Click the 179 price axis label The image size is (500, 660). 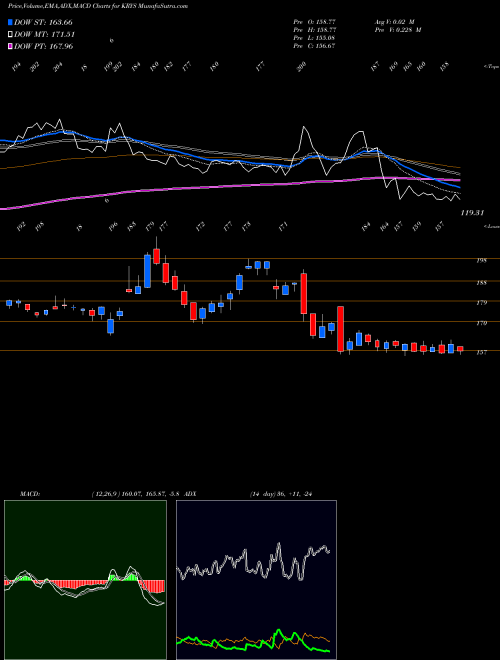[481, 303]
